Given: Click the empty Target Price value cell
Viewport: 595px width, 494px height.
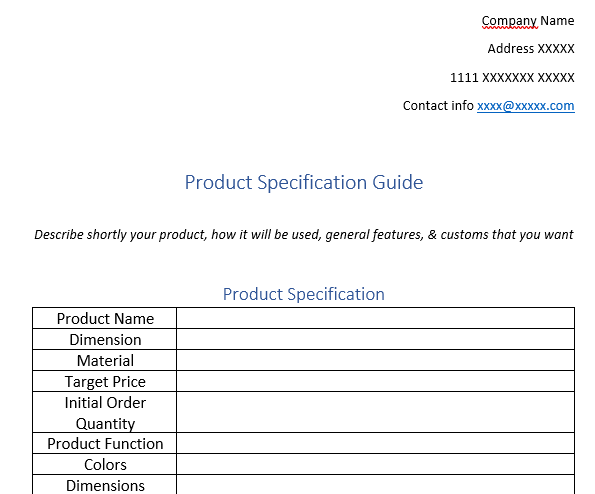Looking at the screenshot, I should click(x=375, y=381).
